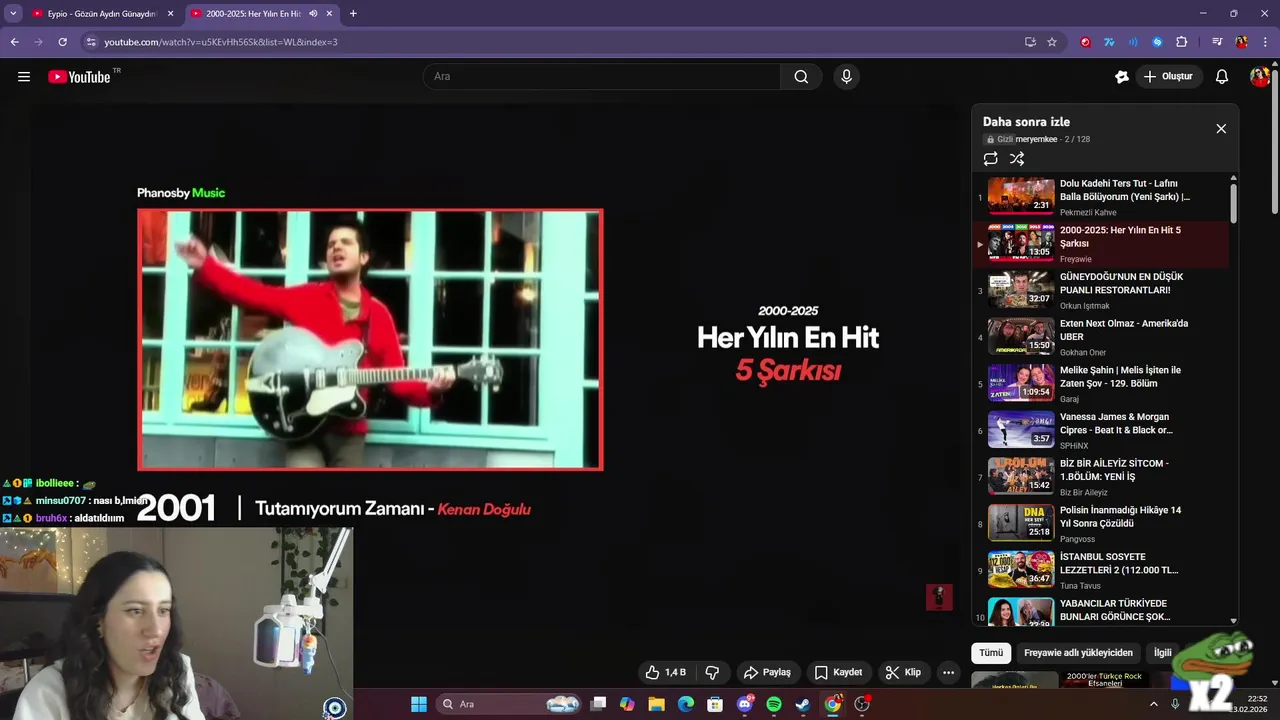This screenshot has width=1280, height=720.
Task: Click the blue sound waves extension icon
Action: point(1133,42)
